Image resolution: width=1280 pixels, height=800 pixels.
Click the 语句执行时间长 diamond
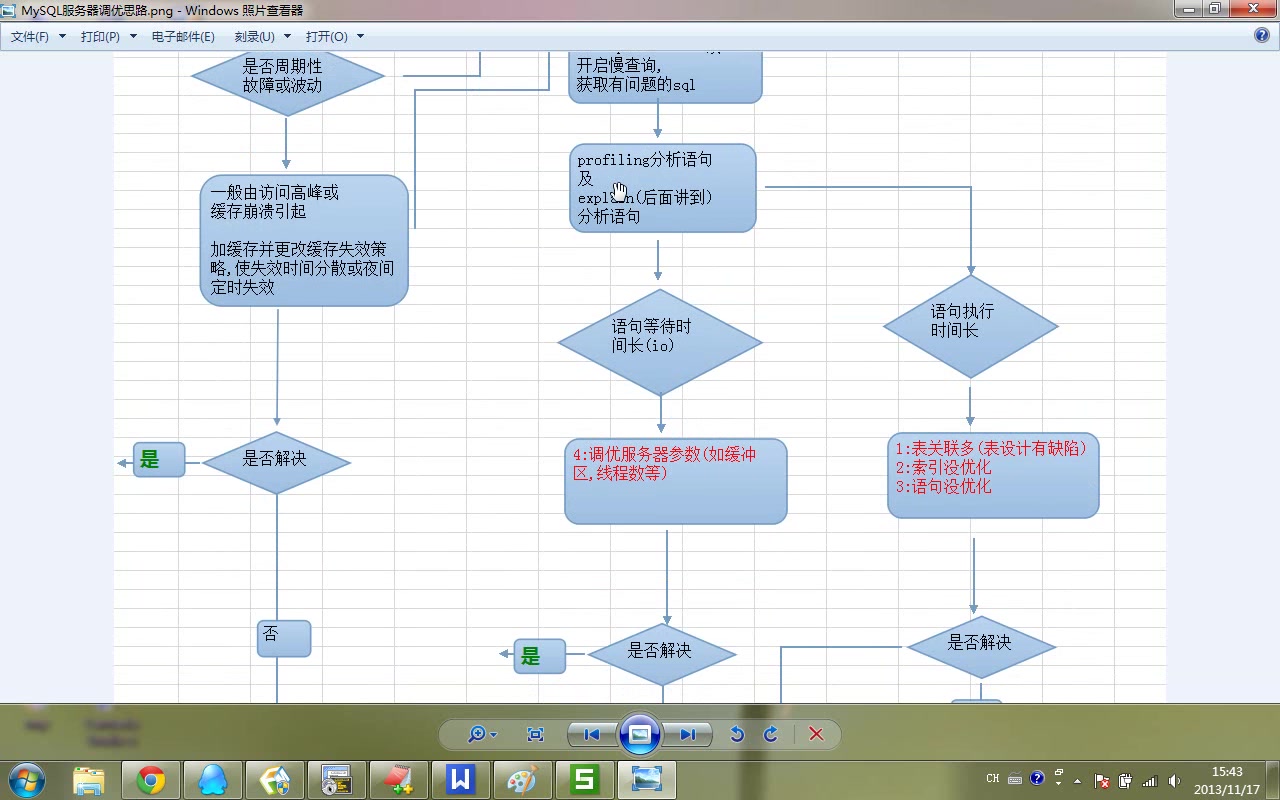pyautogui.click(x=971, y=326)
